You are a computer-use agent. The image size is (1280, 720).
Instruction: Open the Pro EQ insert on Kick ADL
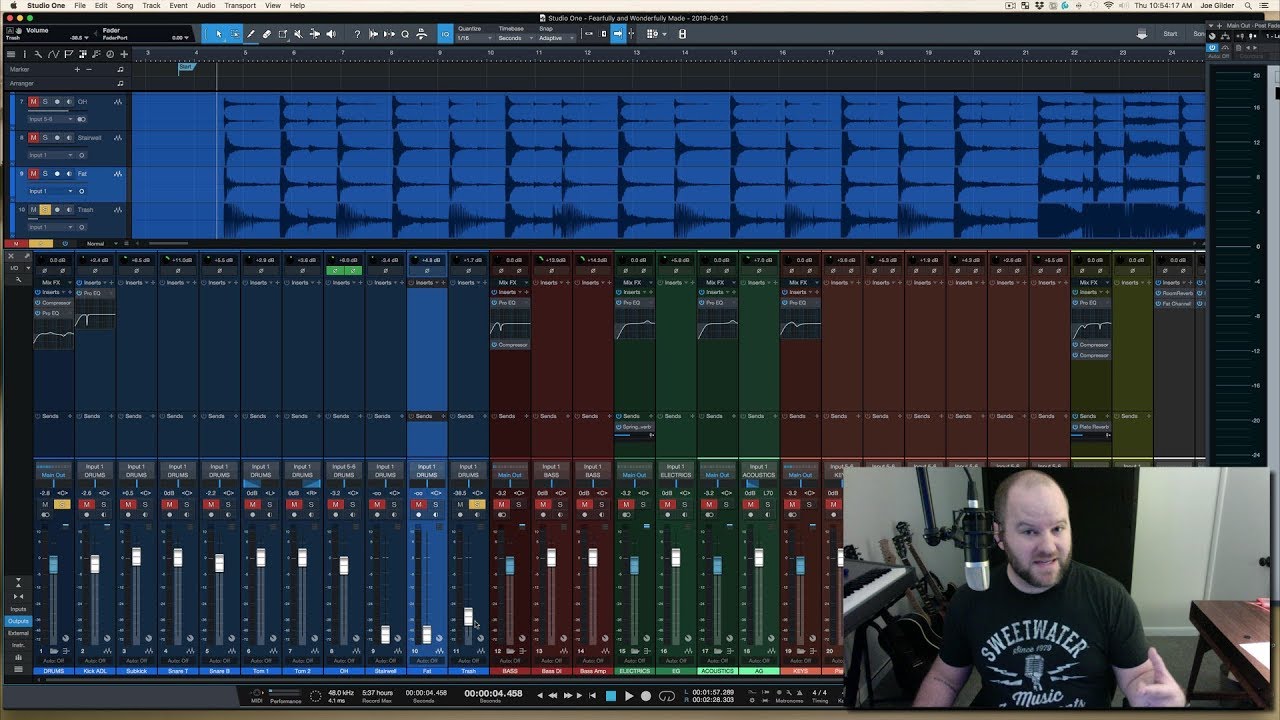click(x=94, y=293)
